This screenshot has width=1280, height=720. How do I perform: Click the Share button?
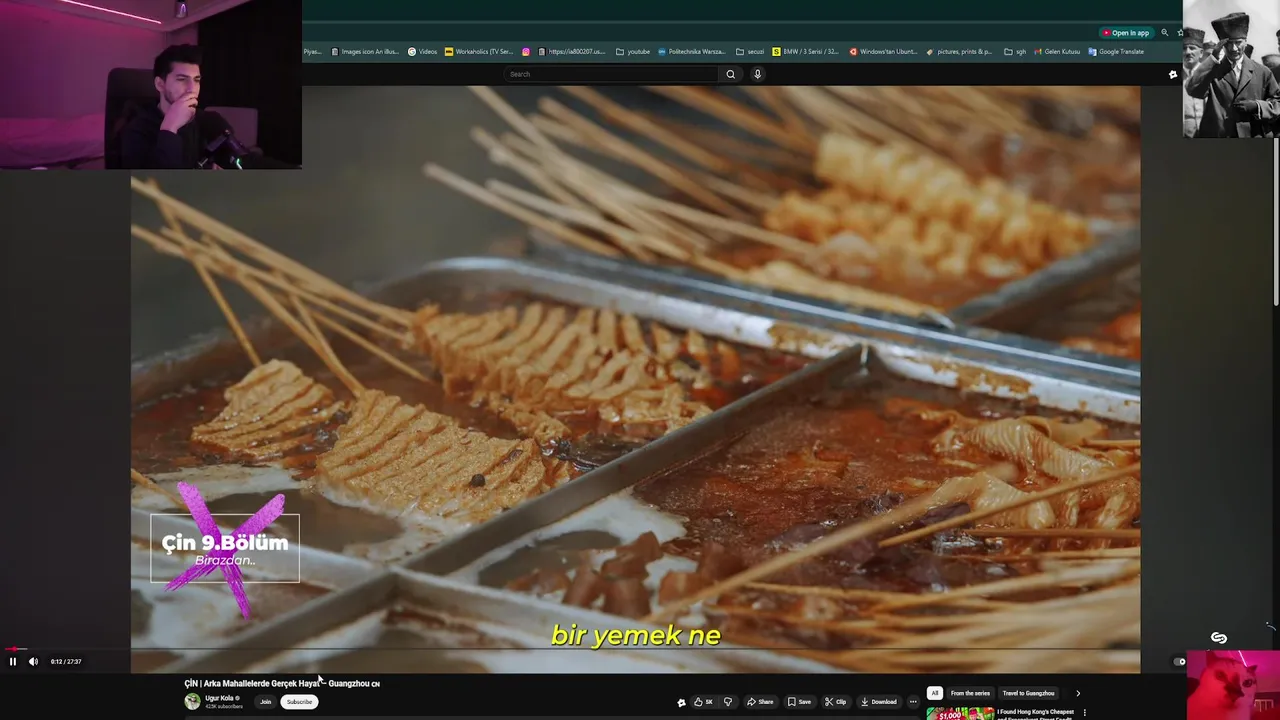(760, 702)
